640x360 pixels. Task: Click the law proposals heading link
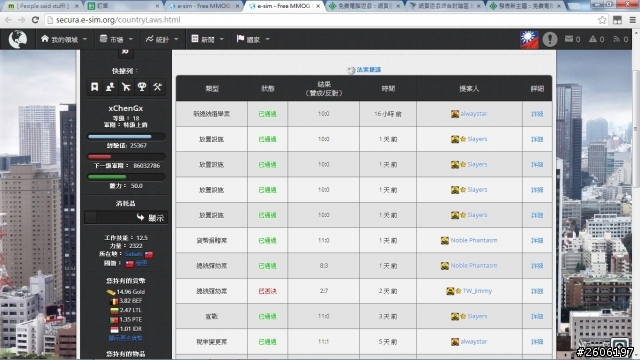point(369,70)
